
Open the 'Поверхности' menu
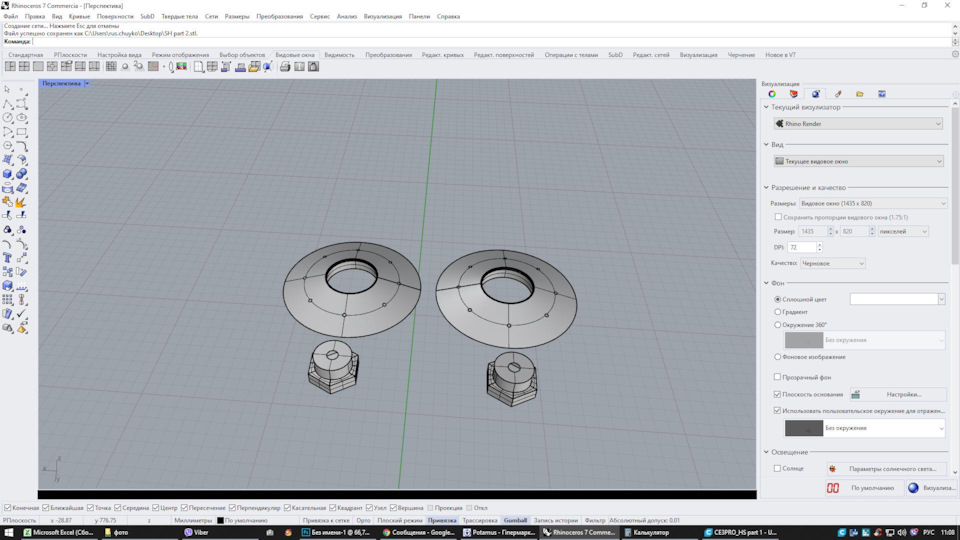coord(114,17)
